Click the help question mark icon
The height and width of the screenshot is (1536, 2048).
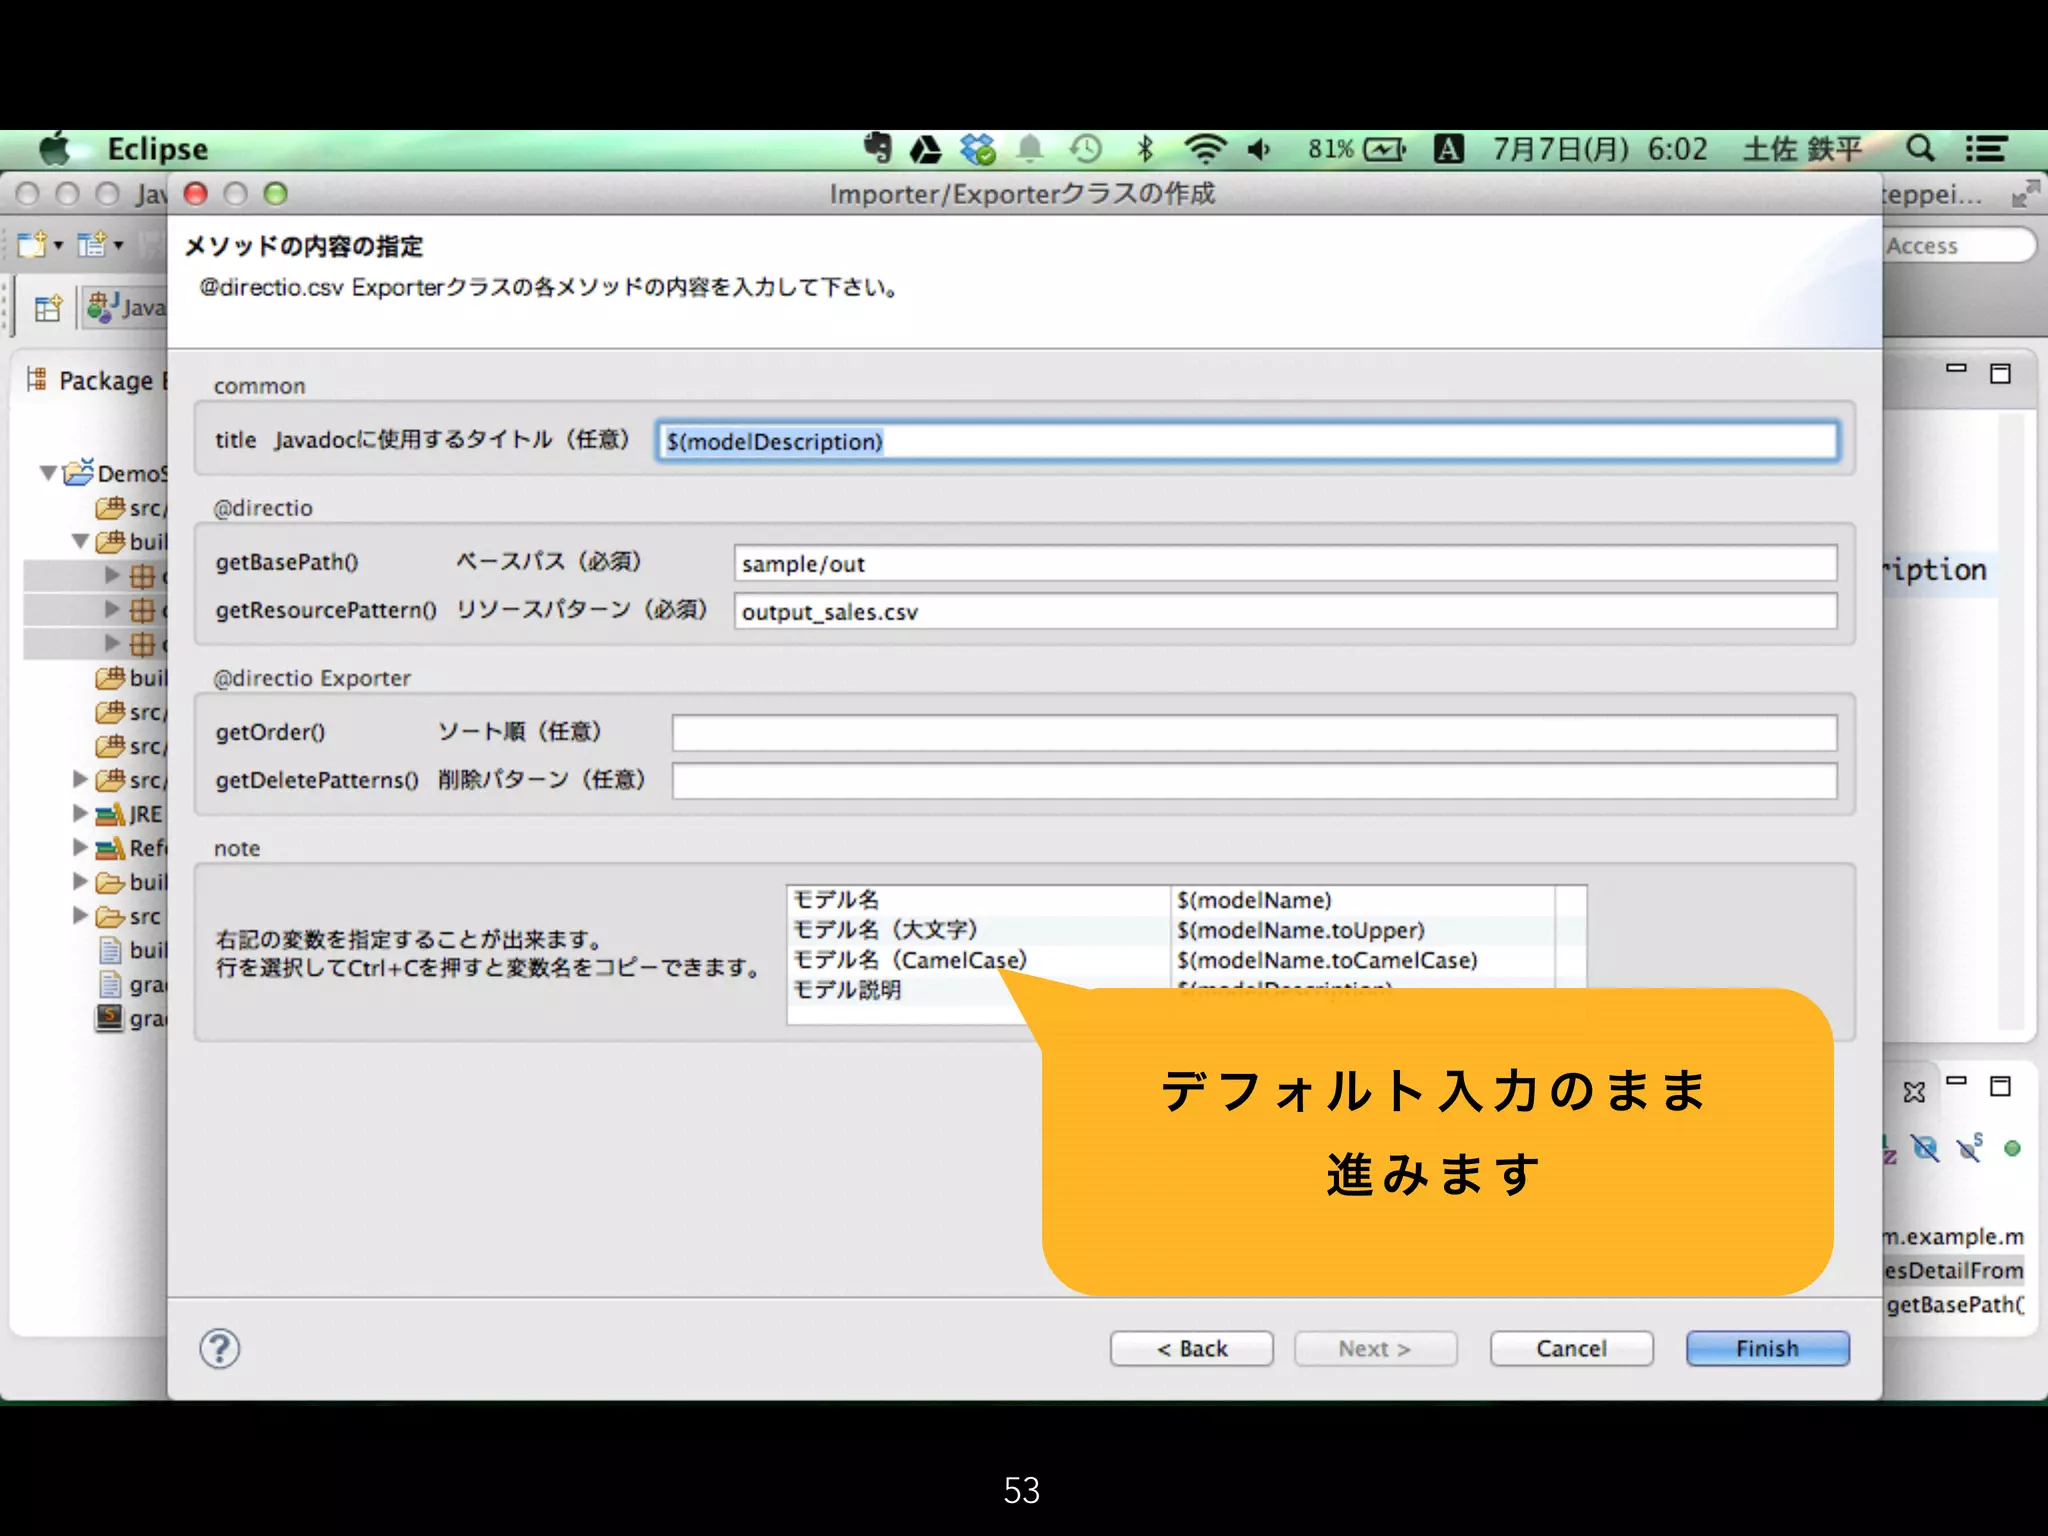(x=219, y=1348)
